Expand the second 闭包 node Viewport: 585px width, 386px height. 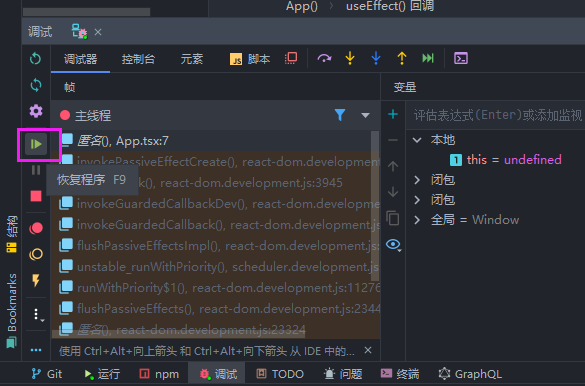tap(417, 200)
